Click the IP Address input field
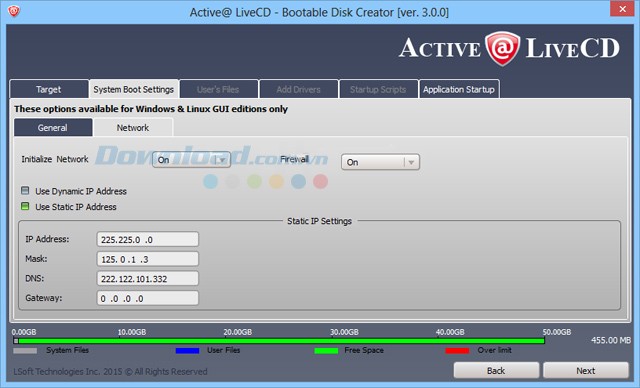The height and width of the screenshot is (388, 640). (x=148, y=239)
